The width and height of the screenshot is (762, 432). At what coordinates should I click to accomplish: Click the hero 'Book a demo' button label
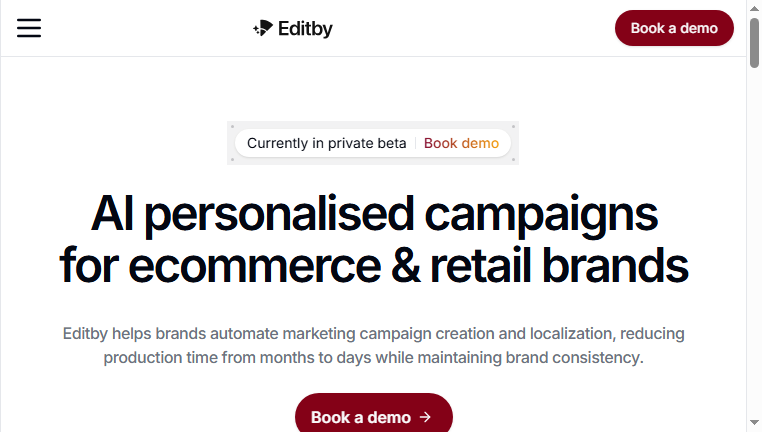(x=361, y=417)
